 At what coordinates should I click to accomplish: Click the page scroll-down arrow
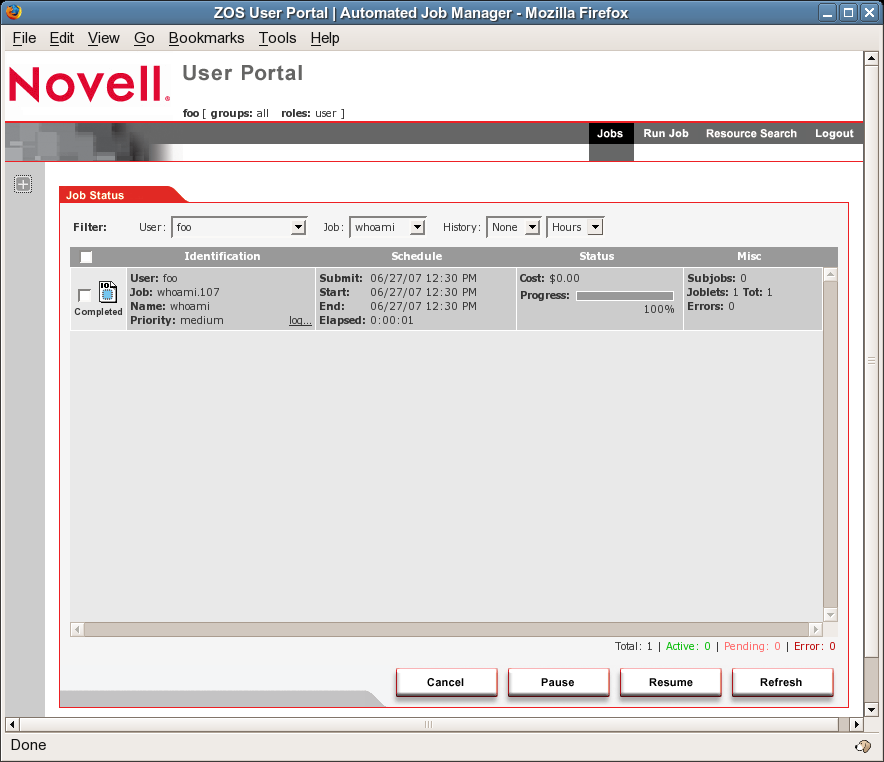pyautogui.click(x=871, y=710)
